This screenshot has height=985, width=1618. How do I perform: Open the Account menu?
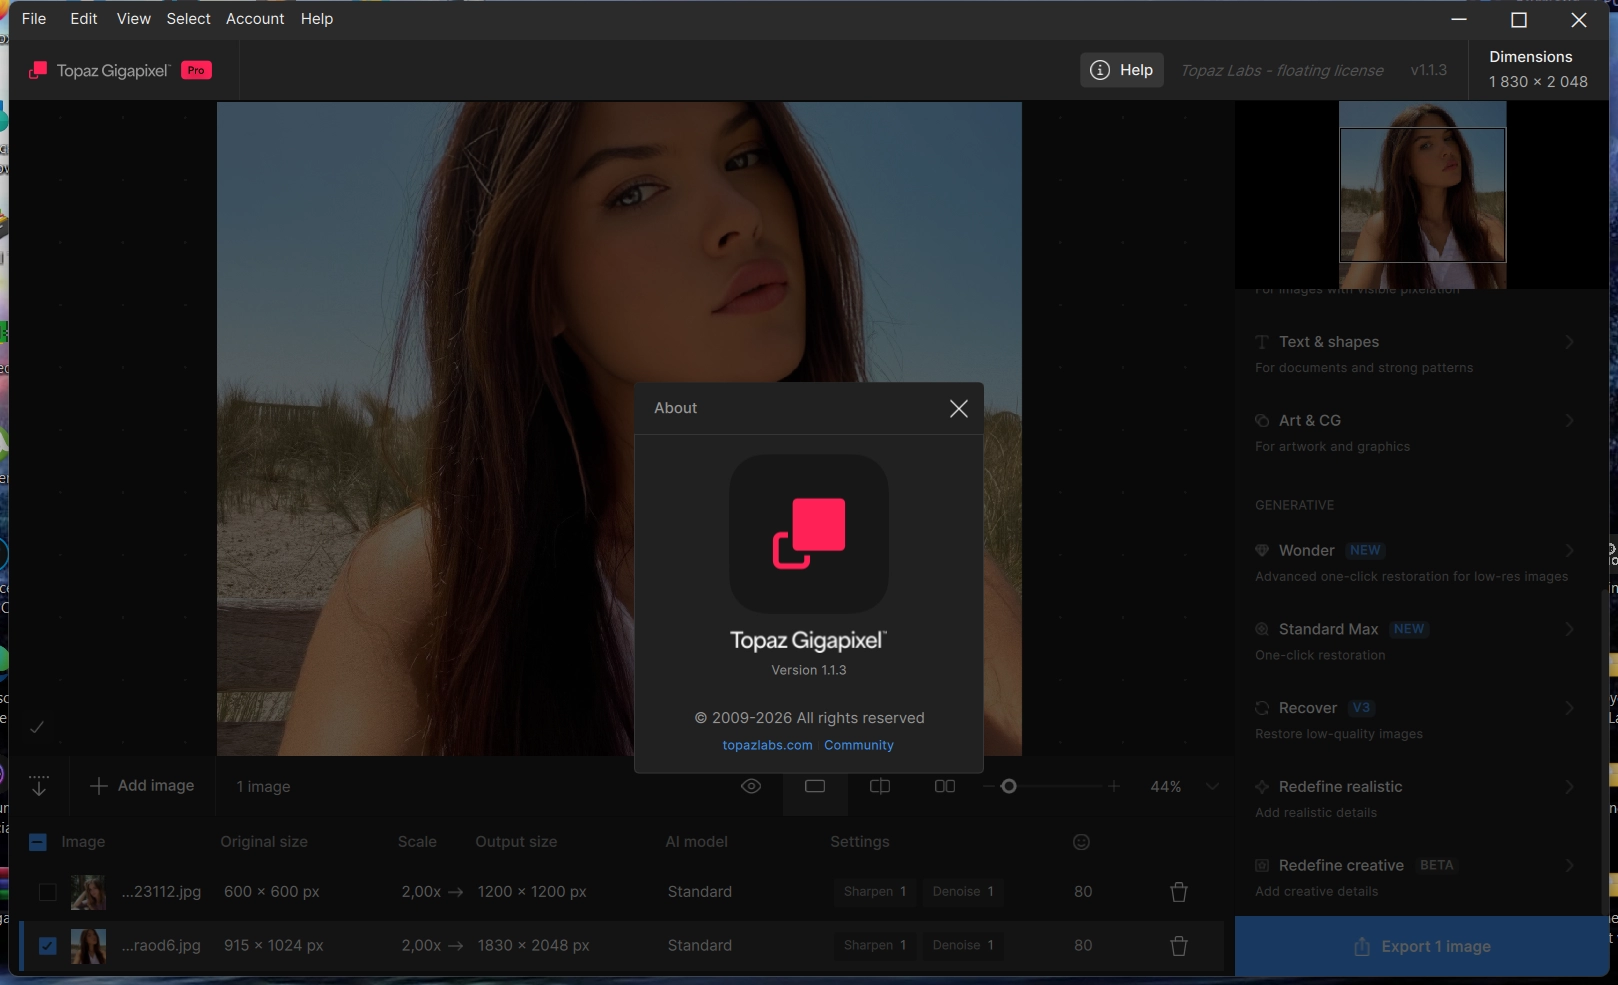point(255,19)
